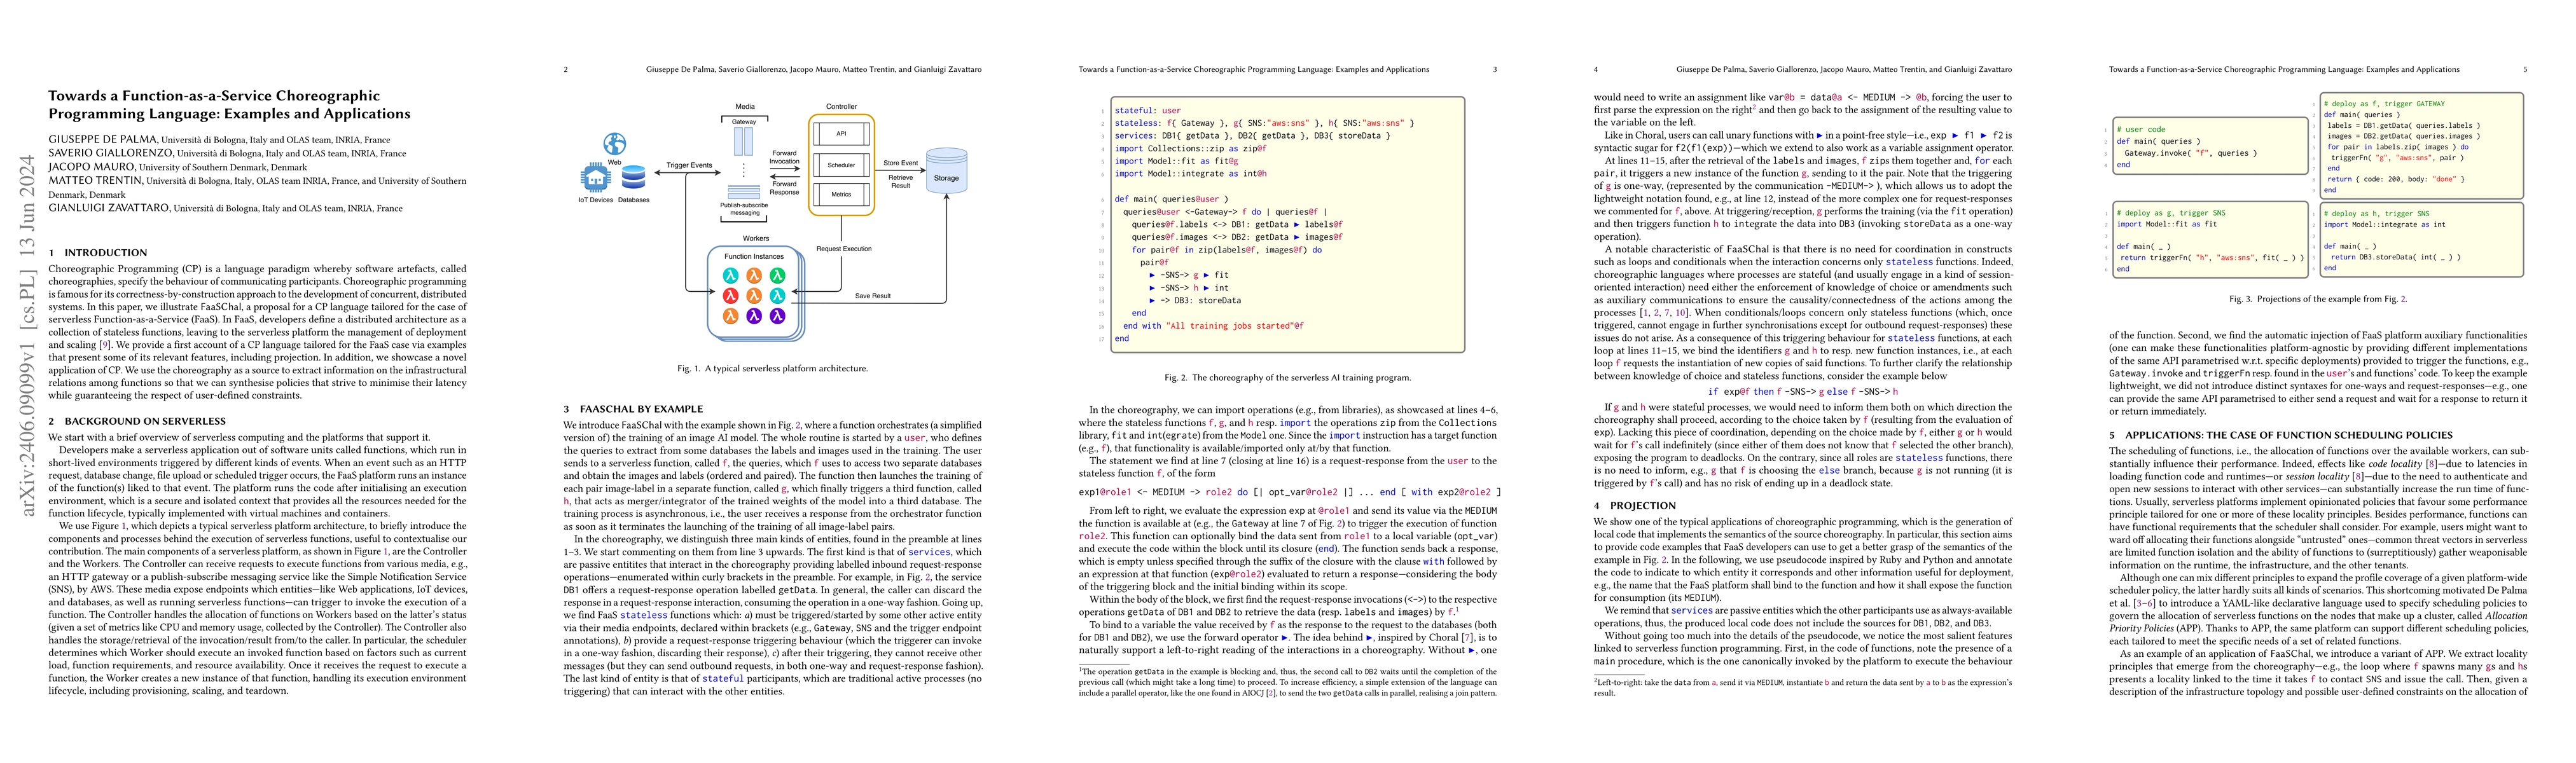Select the green lambda function instance icon
The height and width of the screenshot is (763, 2576).
pyautogui.click(x=778, y=276)
